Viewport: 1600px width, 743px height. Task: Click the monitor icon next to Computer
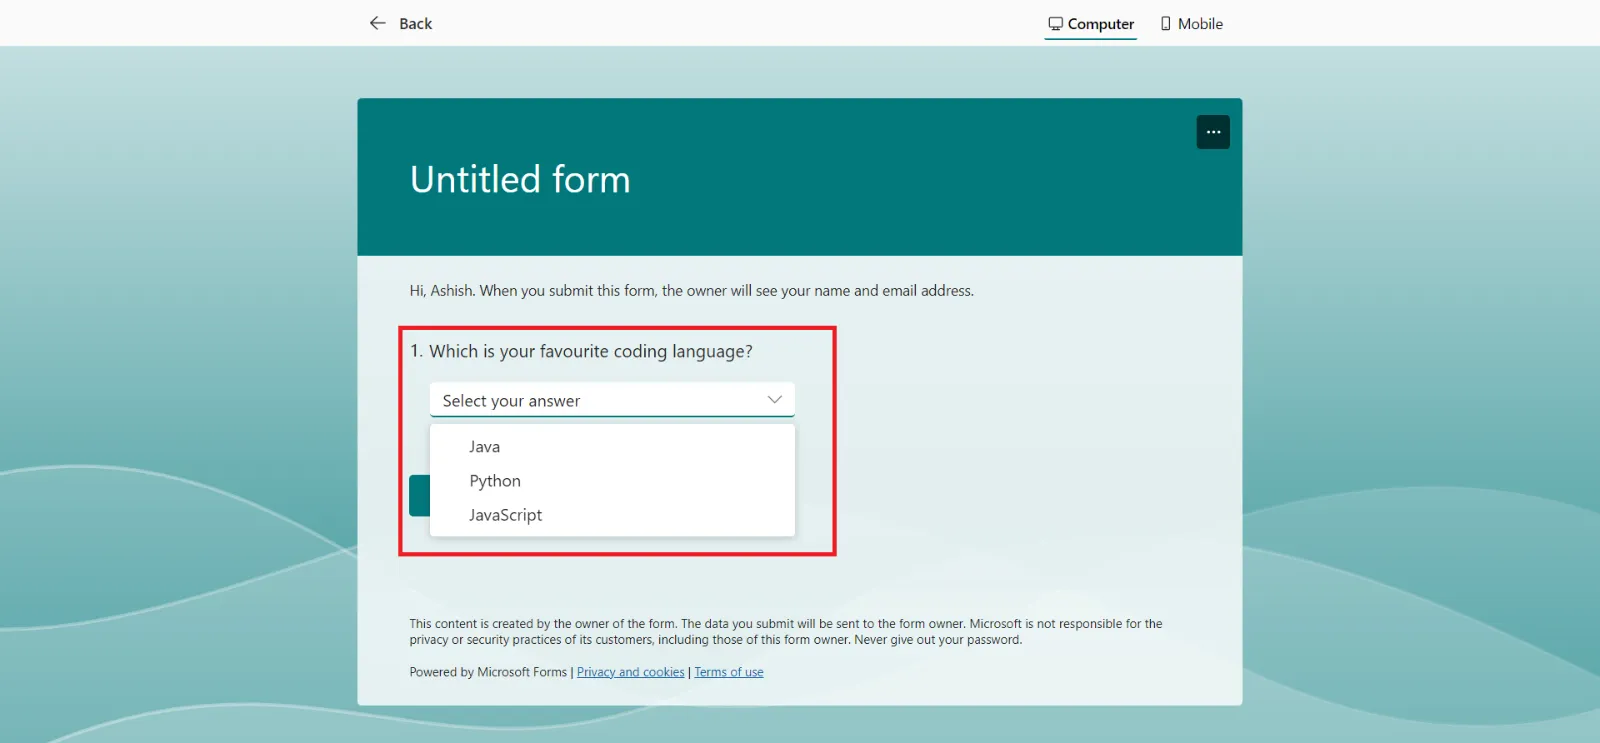(x=1054, y=23)
